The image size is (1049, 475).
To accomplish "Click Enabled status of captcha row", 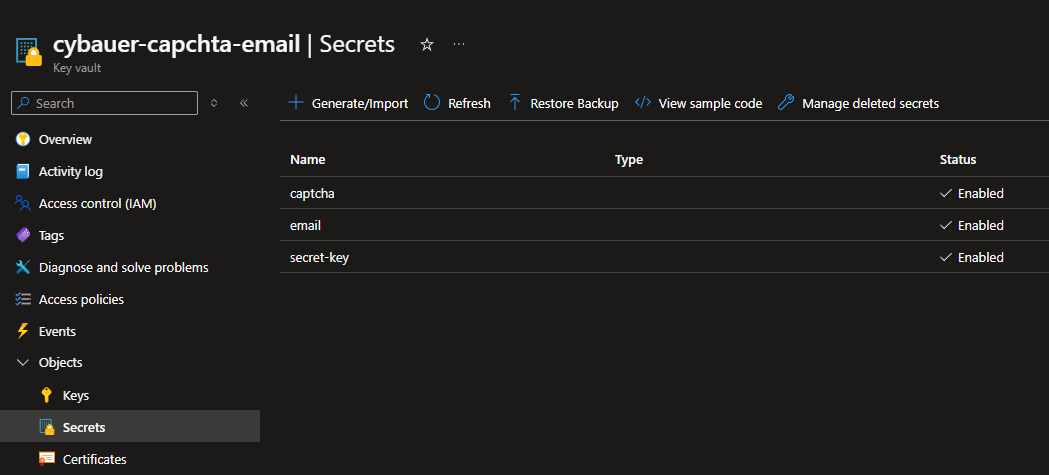I will coord(972,193).
